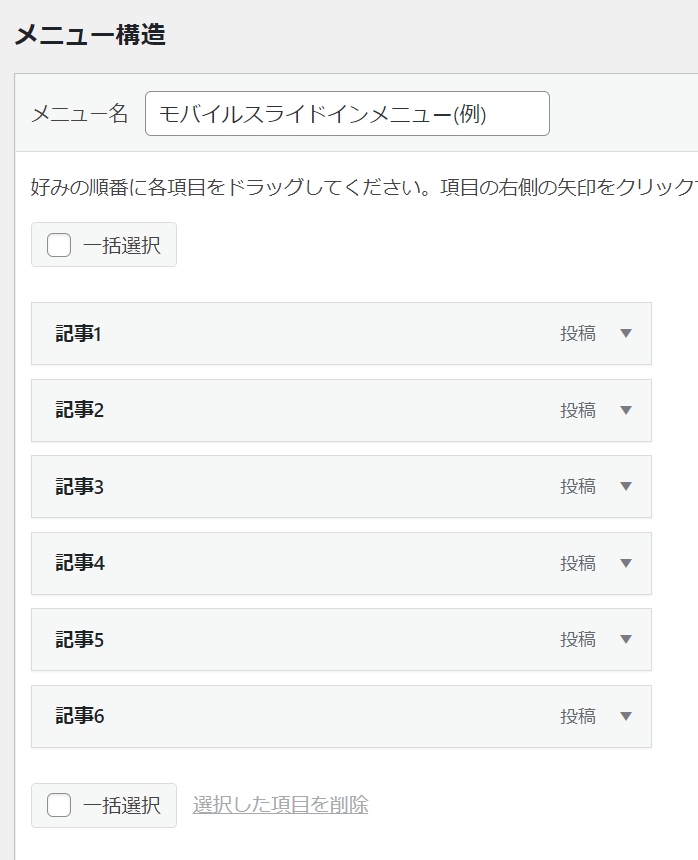Click 投稿 label on 記事4 row
This screenshot has height=860, width=698.
pyautogui.click(x=578, y=563)
